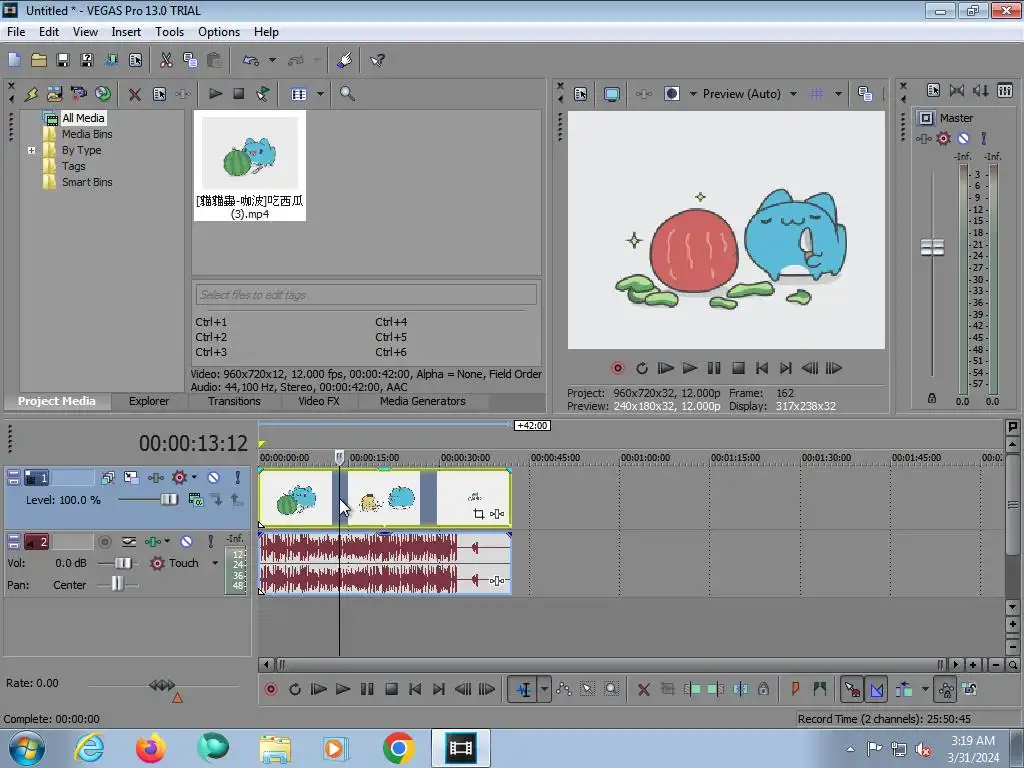Open Google Chrome from the taskbar
The height and width of the screenshot is (768, 1024).
[x=398, y=748]
